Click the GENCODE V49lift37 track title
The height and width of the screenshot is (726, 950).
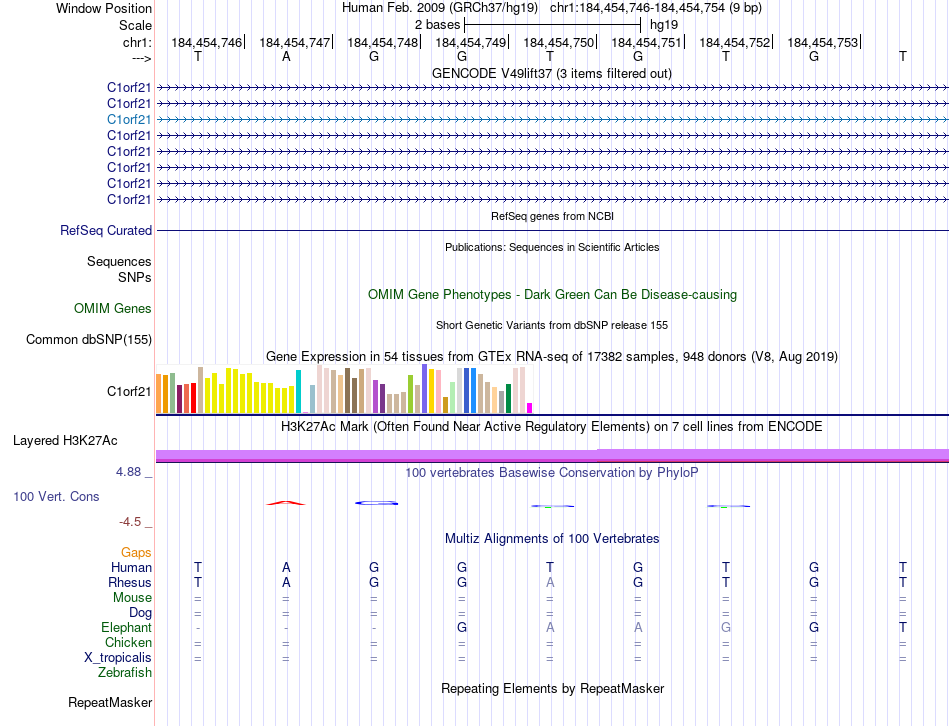552,73
